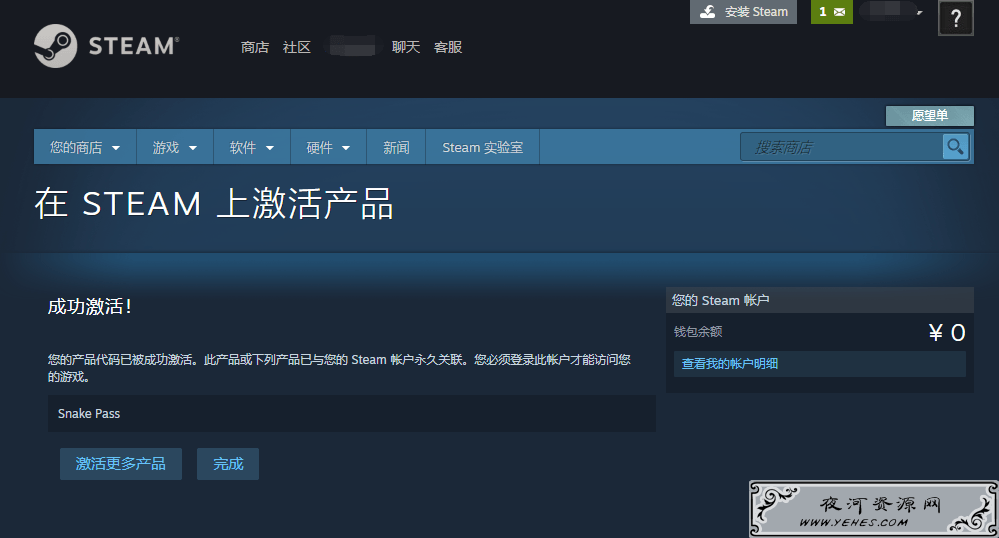Expand the 您的商店 dropdown
The image size is (999, 538).
pos(85,147)
